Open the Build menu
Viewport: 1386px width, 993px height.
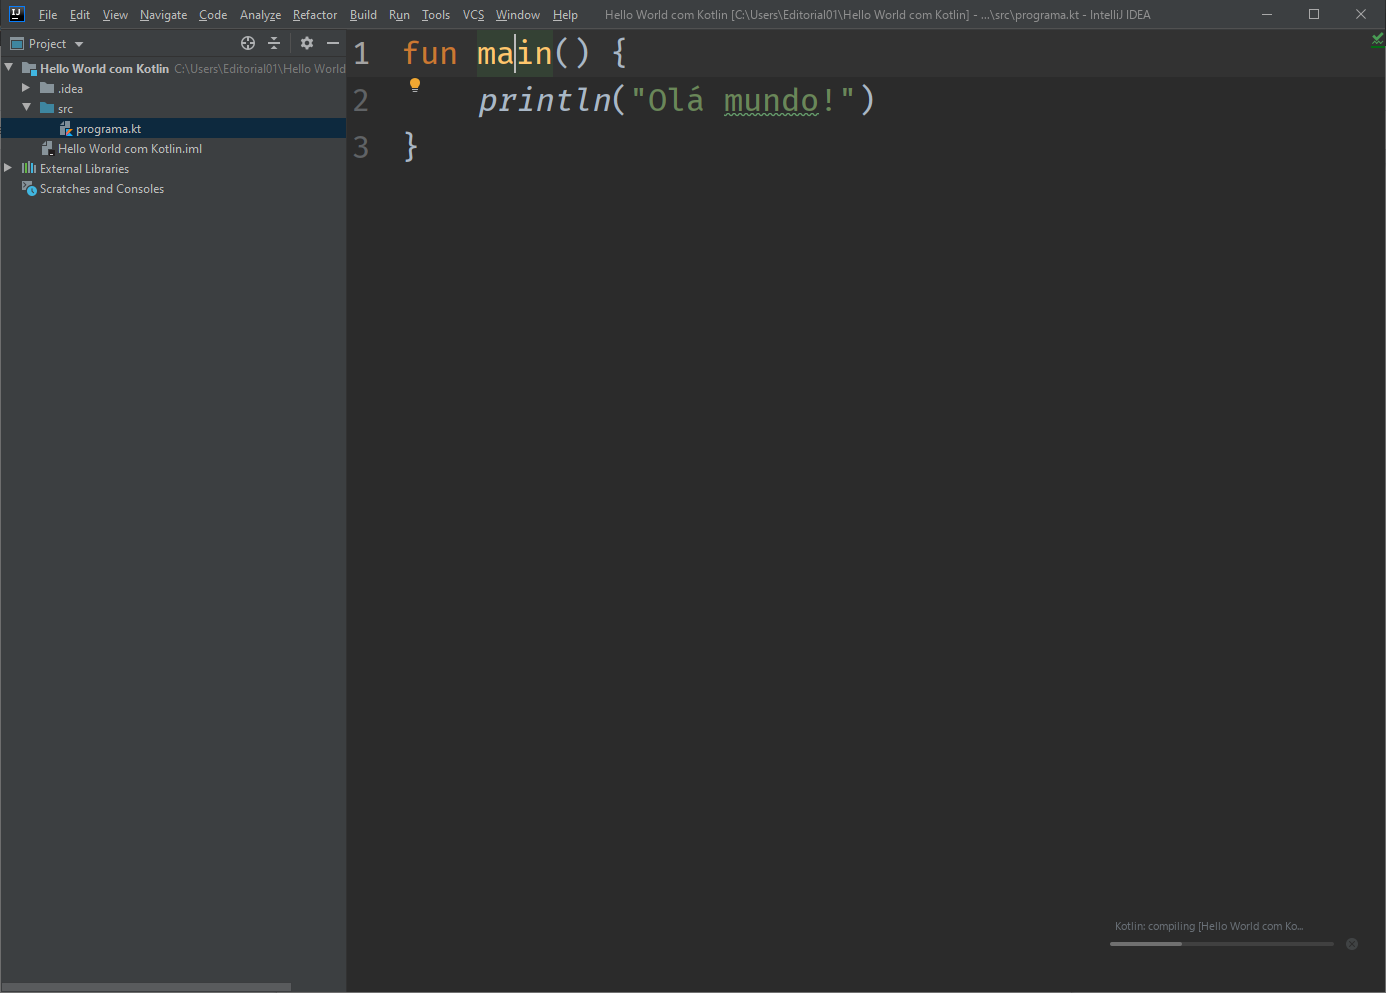(x=363, y=15)
